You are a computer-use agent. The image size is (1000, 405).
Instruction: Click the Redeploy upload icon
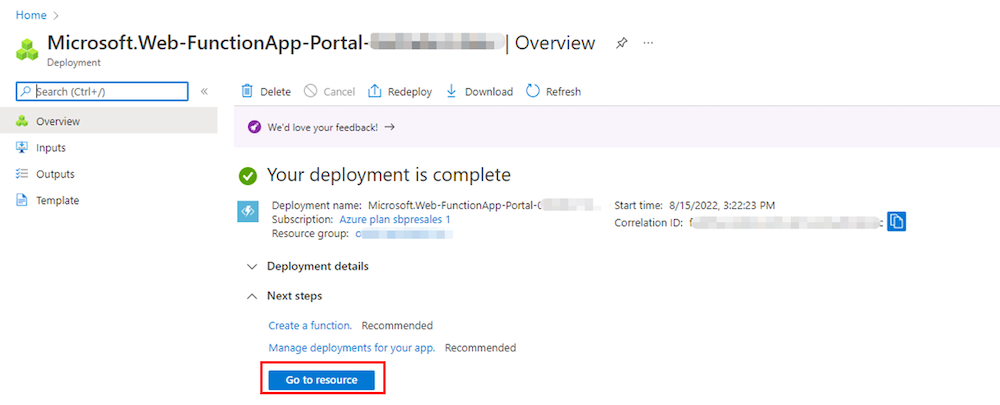(x=375, y=91)
